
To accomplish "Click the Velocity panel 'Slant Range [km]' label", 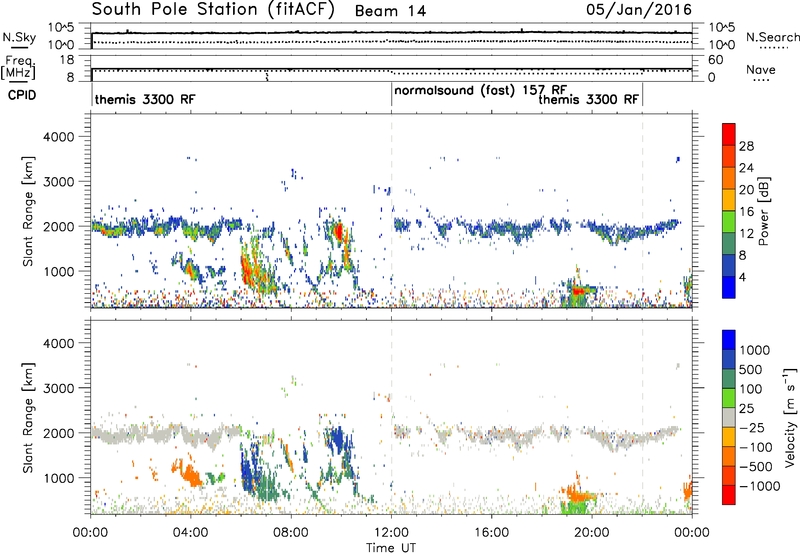I will 28,418.
